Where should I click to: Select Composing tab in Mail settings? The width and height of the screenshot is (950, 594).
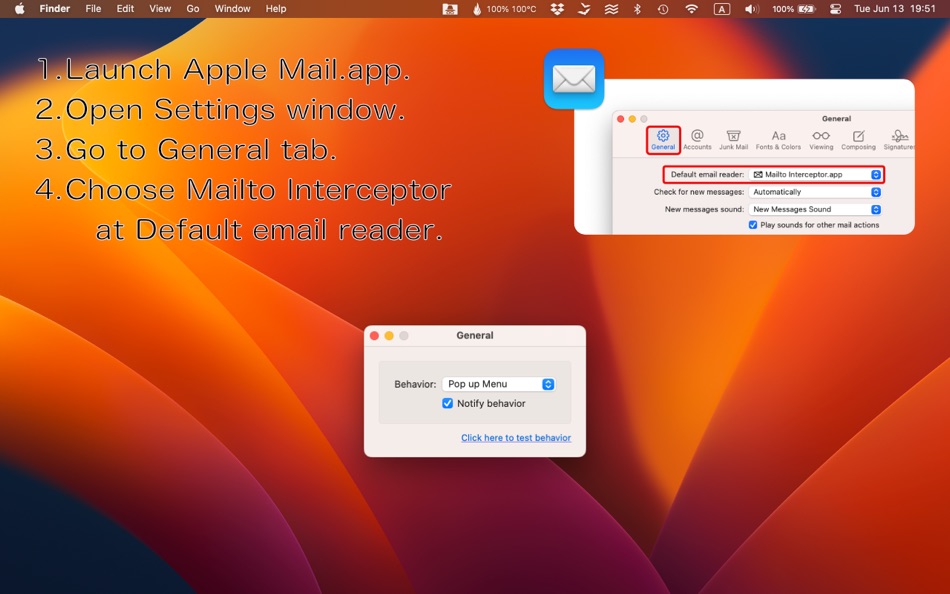(858, 139)
